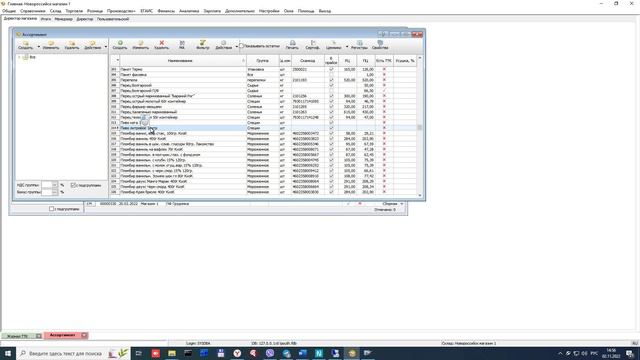The image size is (640, 360).
Task: Toggle В прайсе checkbox in the highlighted row
Action: 331,128
